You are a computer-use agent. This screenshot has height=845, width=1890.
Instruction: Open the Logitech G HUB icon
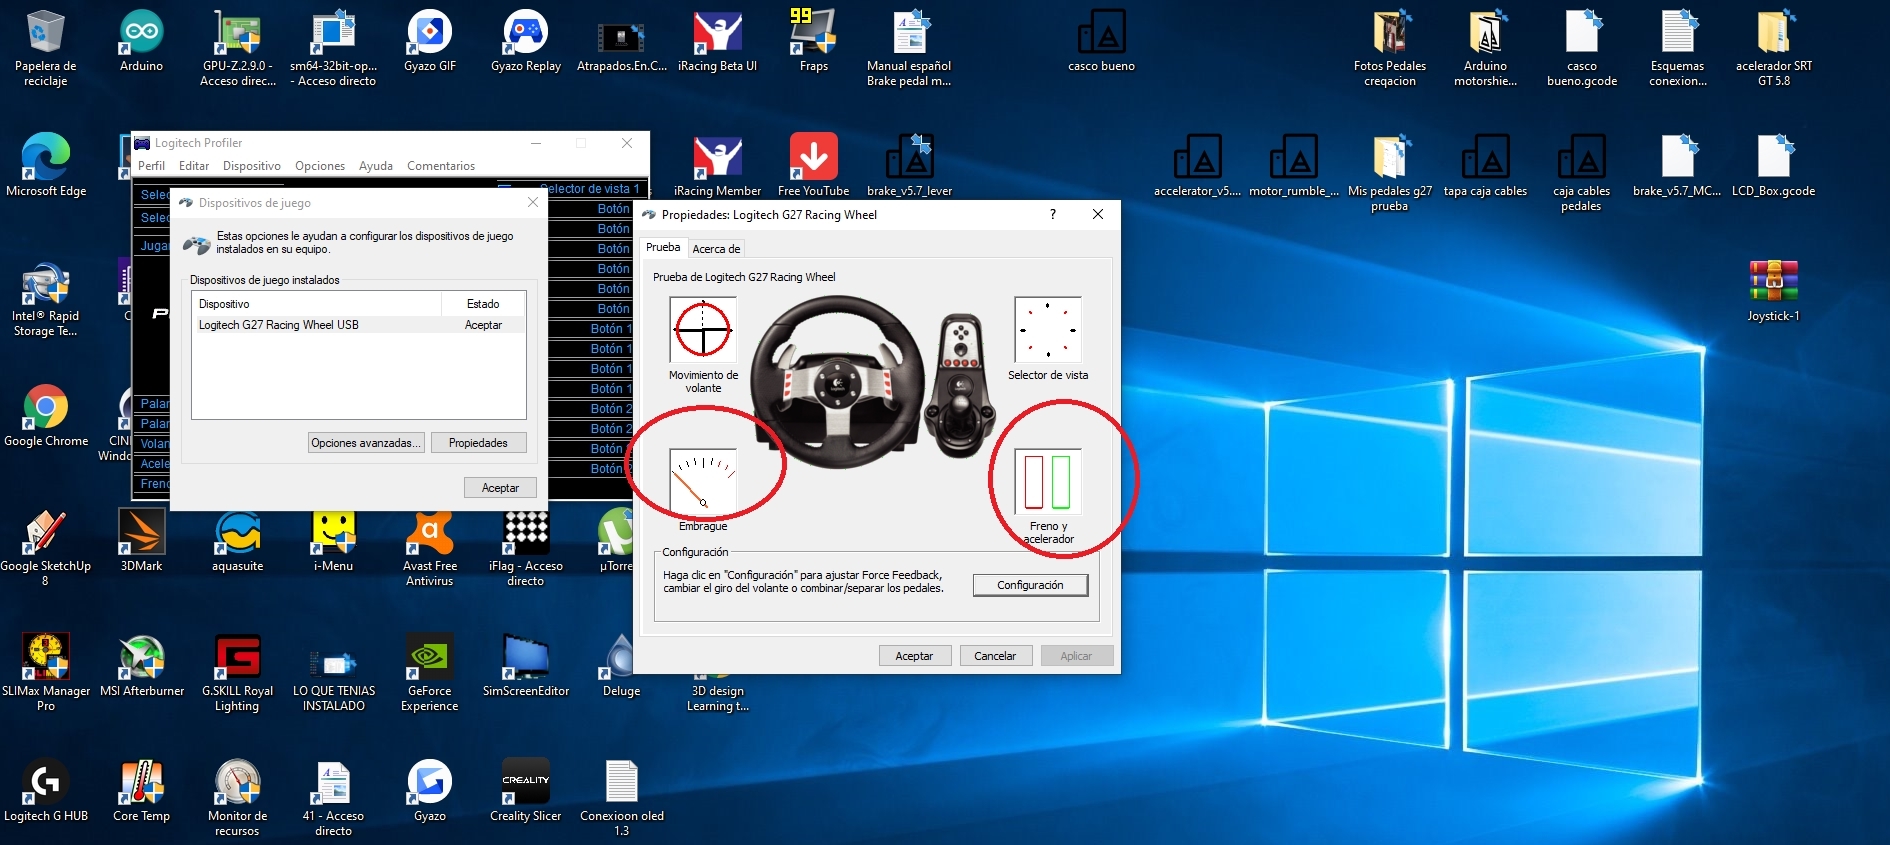[x=45, y=782]
